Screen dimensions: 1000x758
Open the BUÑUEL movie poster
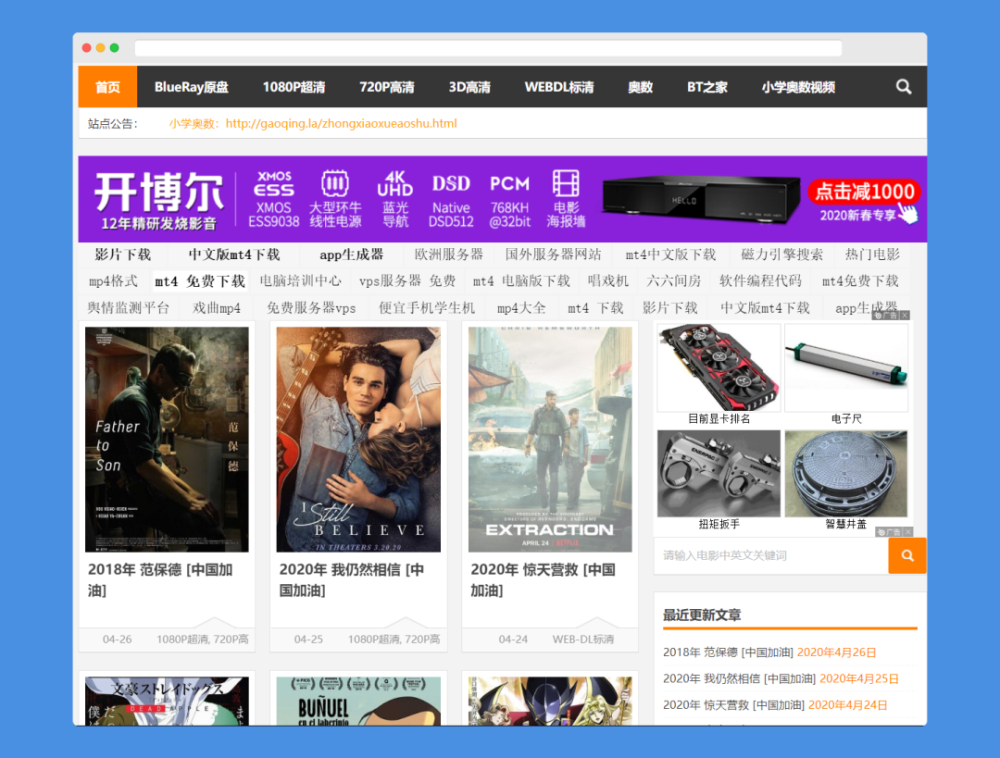point(358,701)
